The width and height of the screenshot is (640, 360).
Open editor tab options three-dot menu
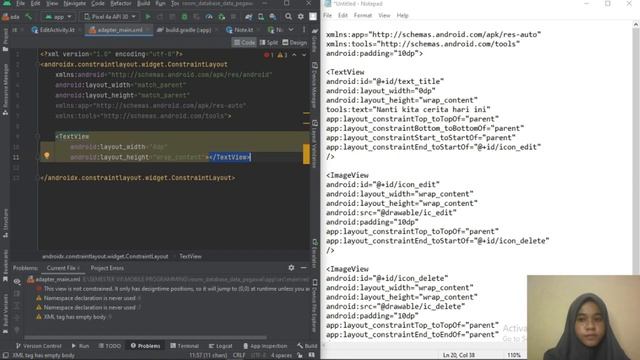pyautogui.click(x=304, y=29)
